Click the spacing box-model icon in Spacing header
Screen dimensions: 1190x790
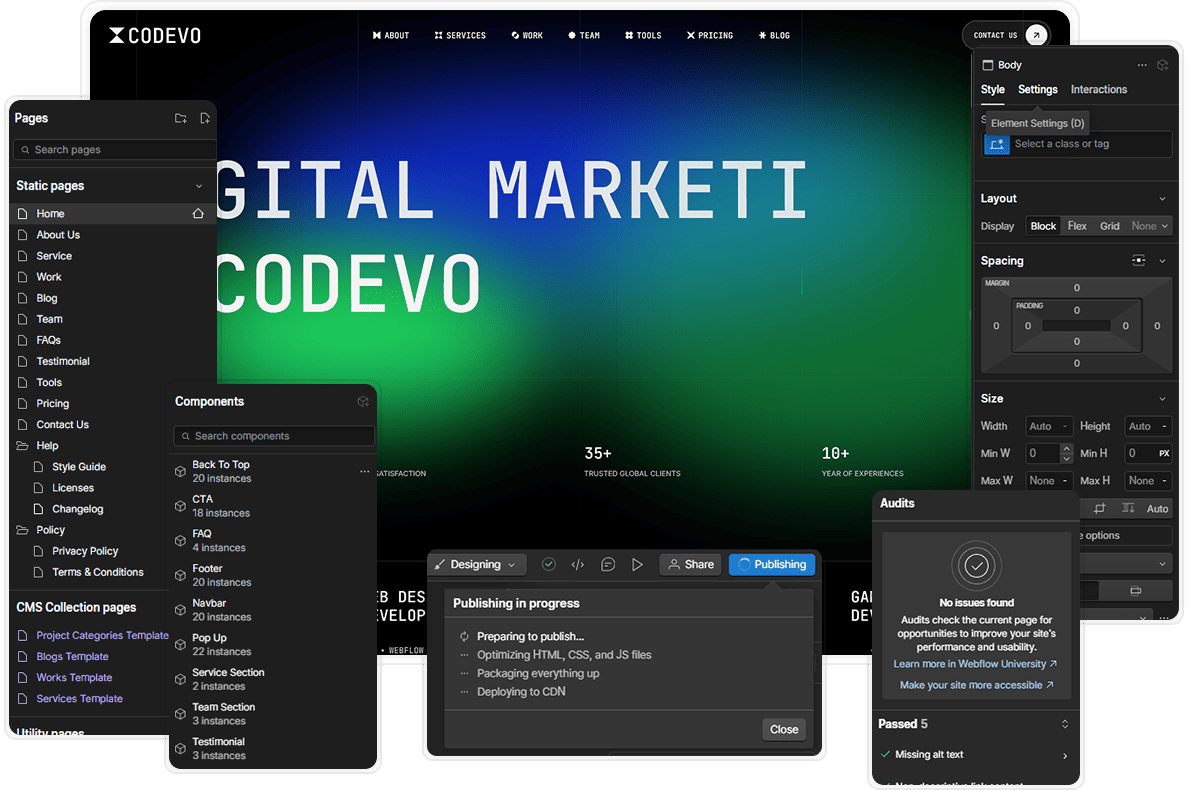point(1138,261)
